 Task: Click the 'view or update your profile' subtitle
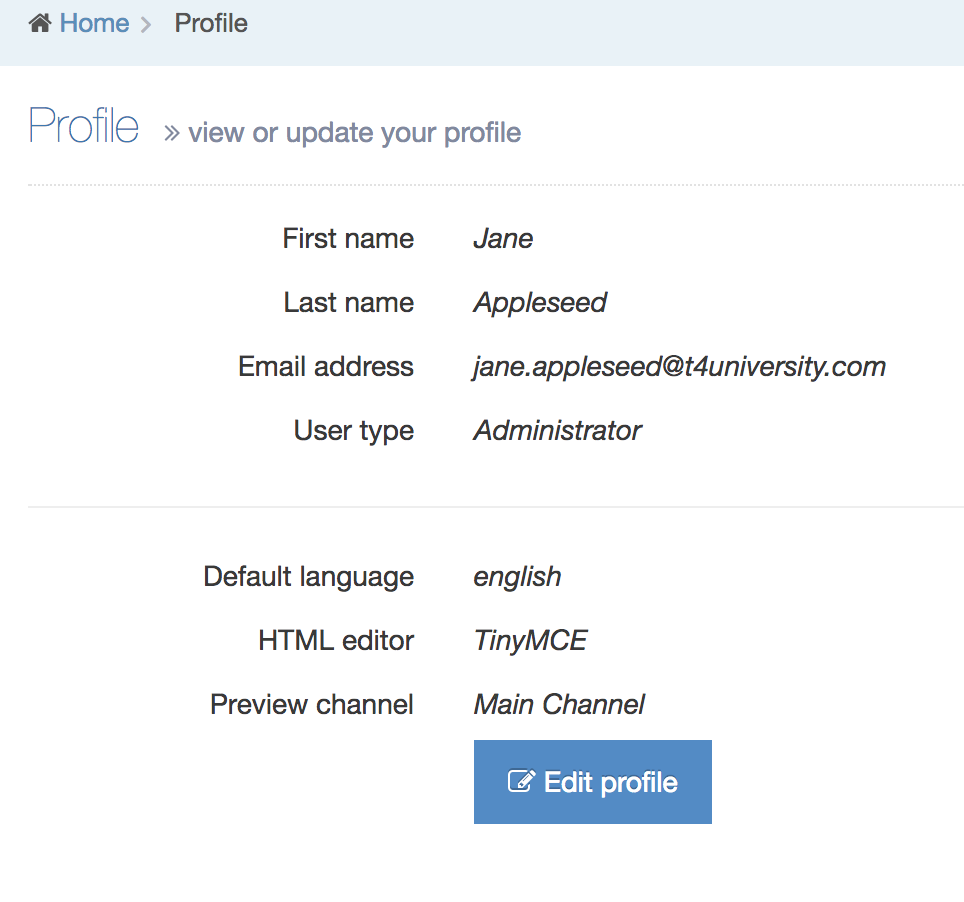pyautogui.click(x=354, y=133)
